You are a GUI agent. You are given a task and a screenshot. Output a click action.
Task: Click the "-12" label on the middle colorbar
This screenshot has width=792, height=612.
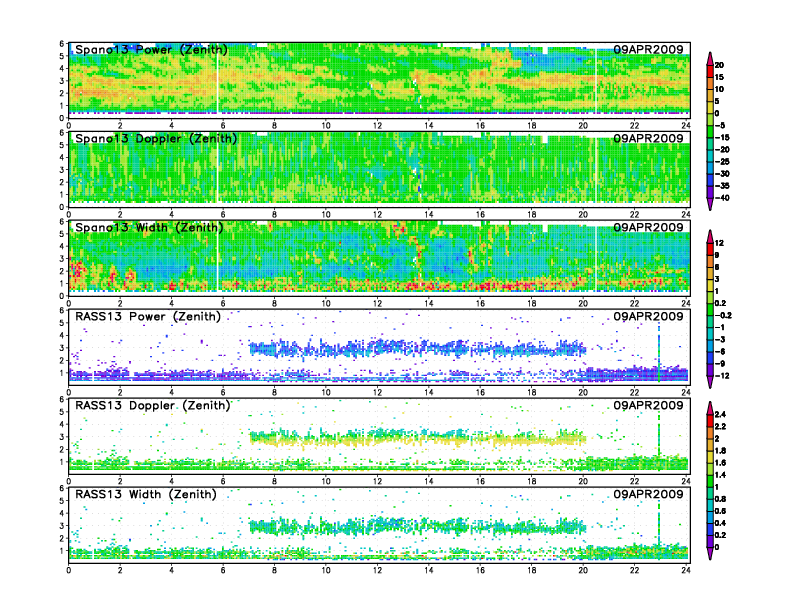(x=722, y=376)
